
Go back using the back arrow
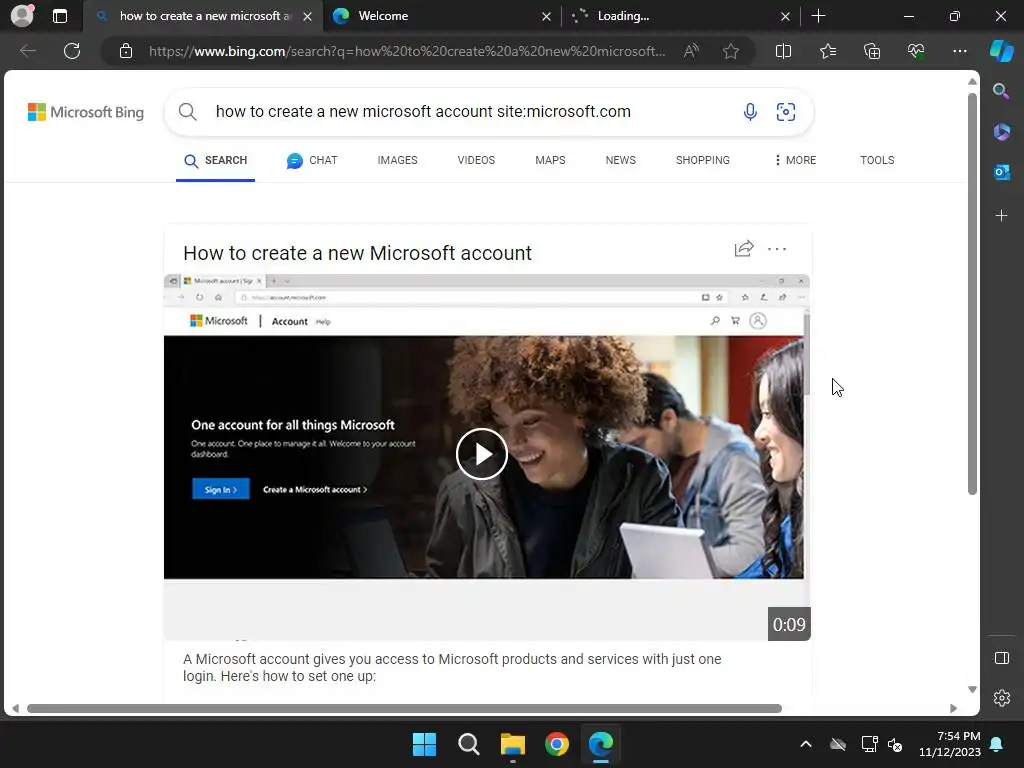click(27, 51)
